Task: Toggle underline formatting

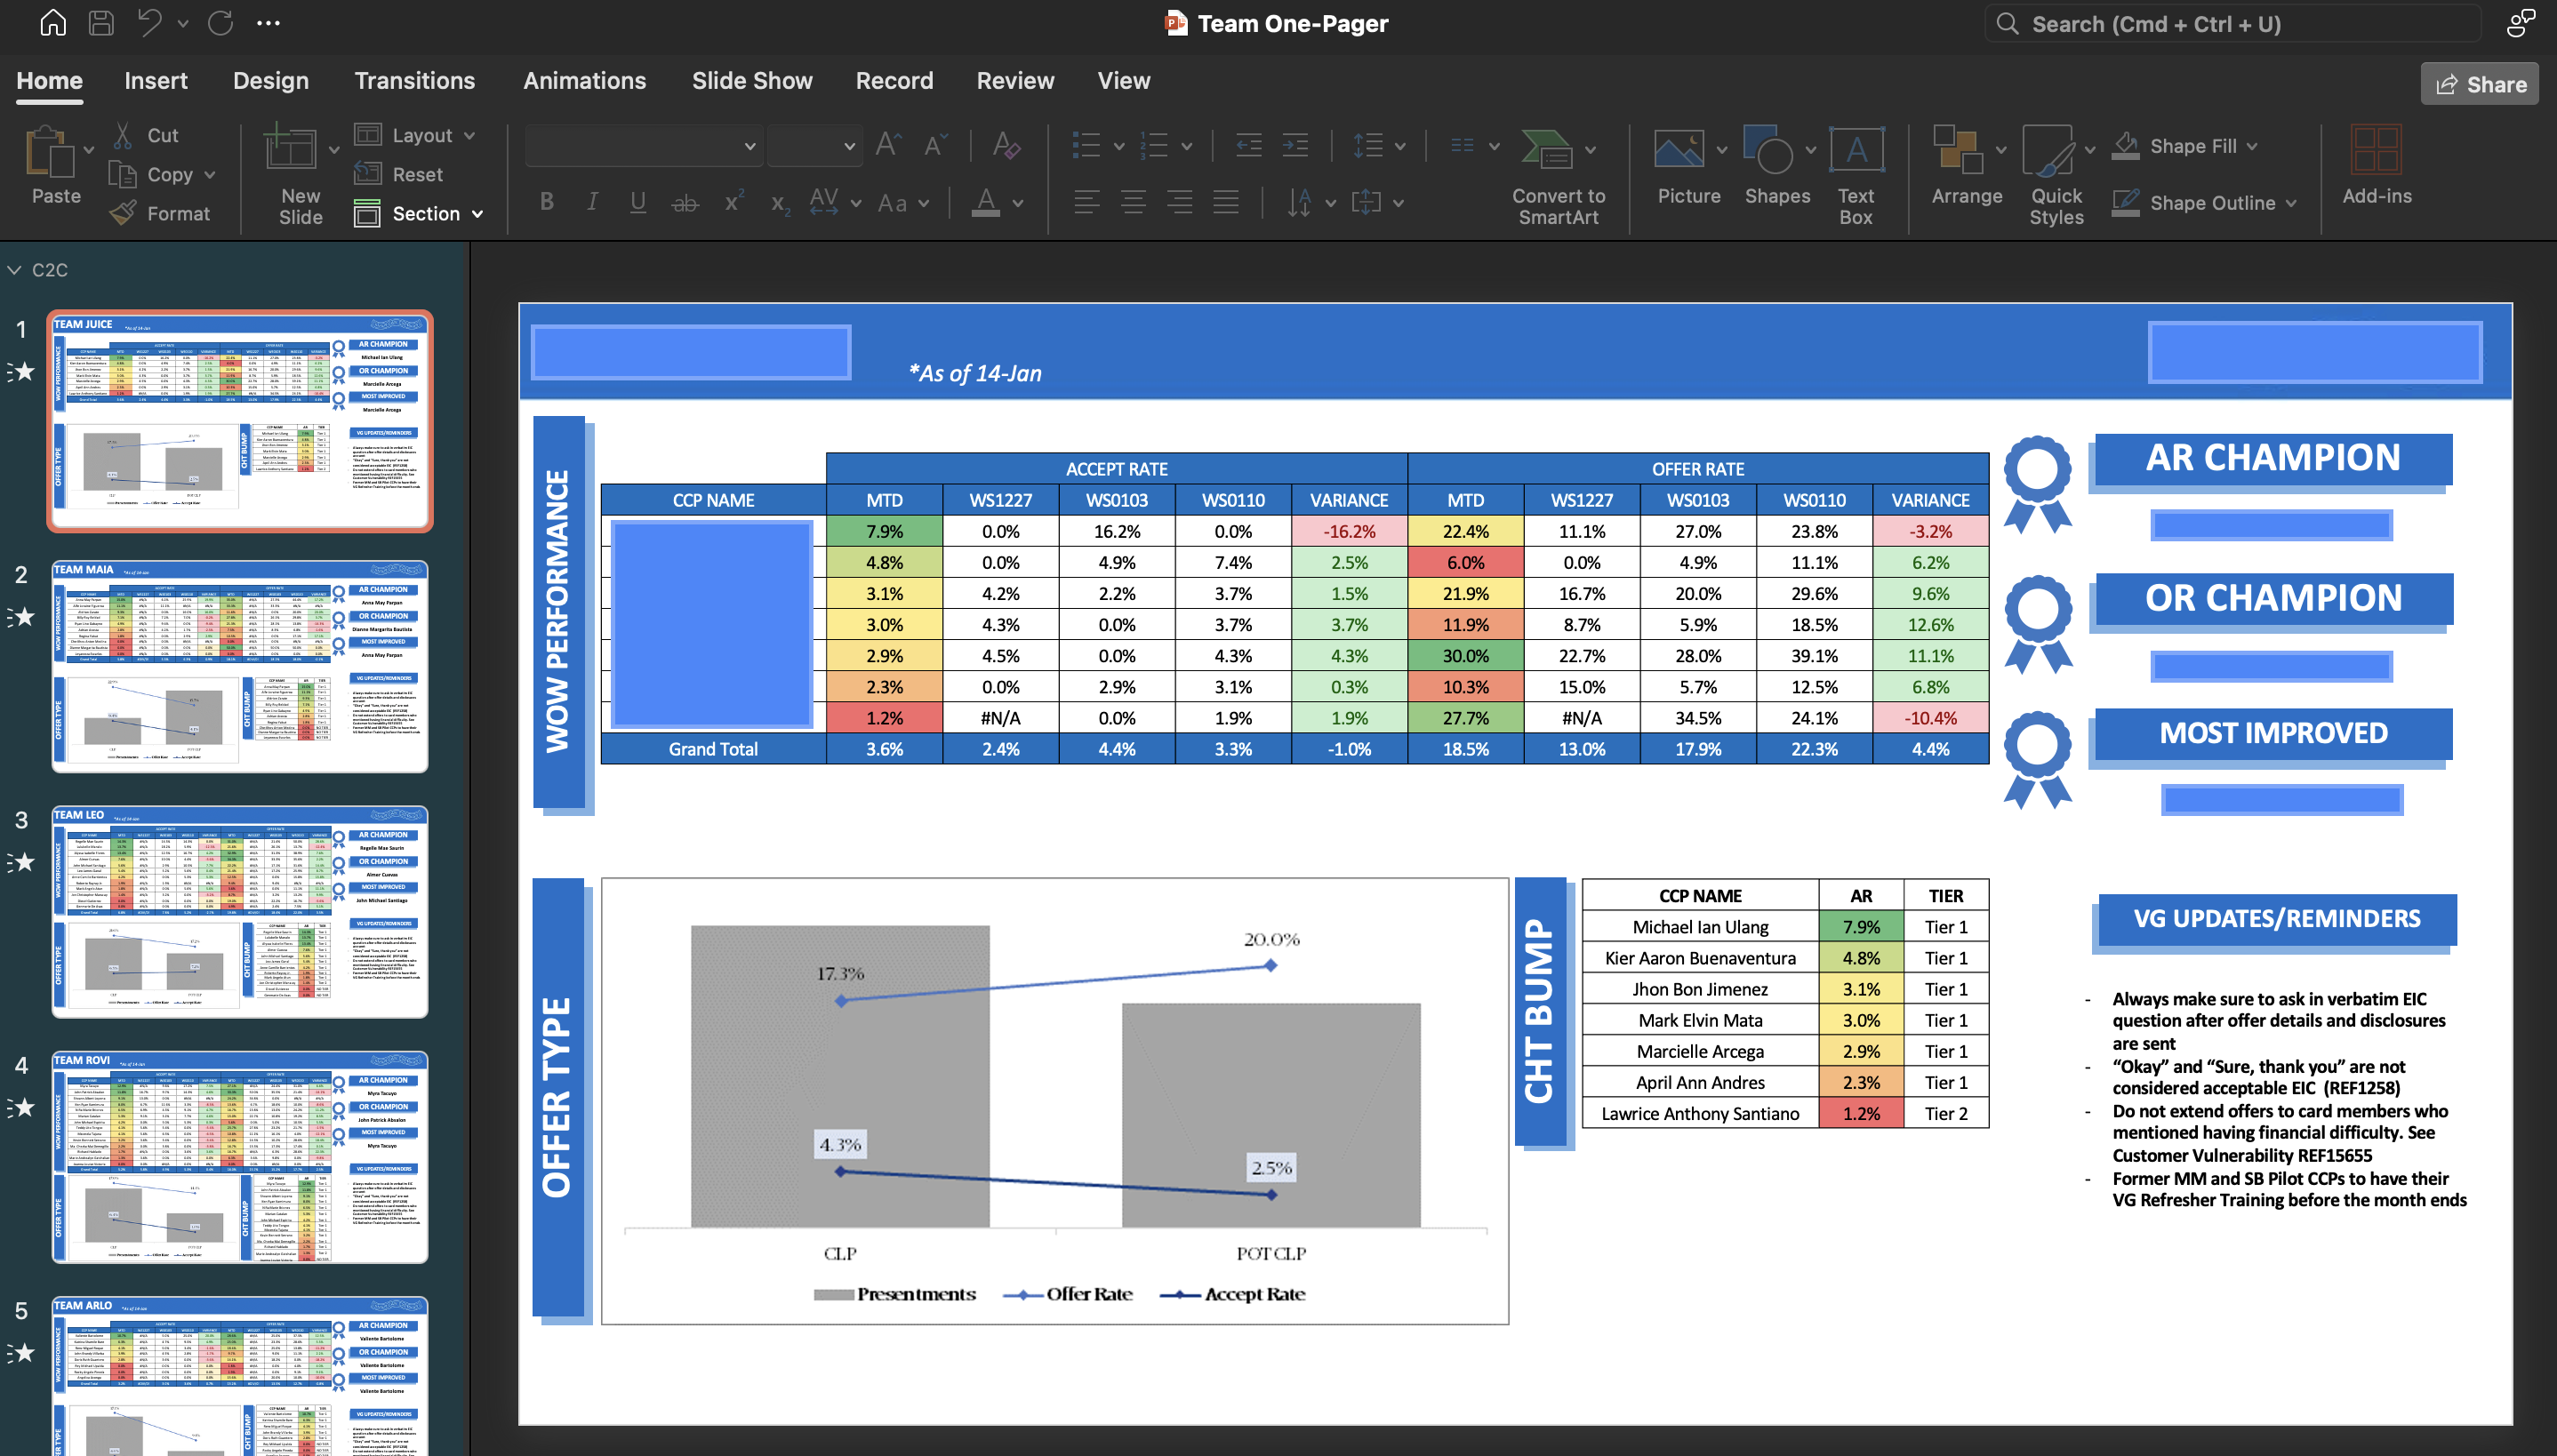Action: [x=638, y=203]
